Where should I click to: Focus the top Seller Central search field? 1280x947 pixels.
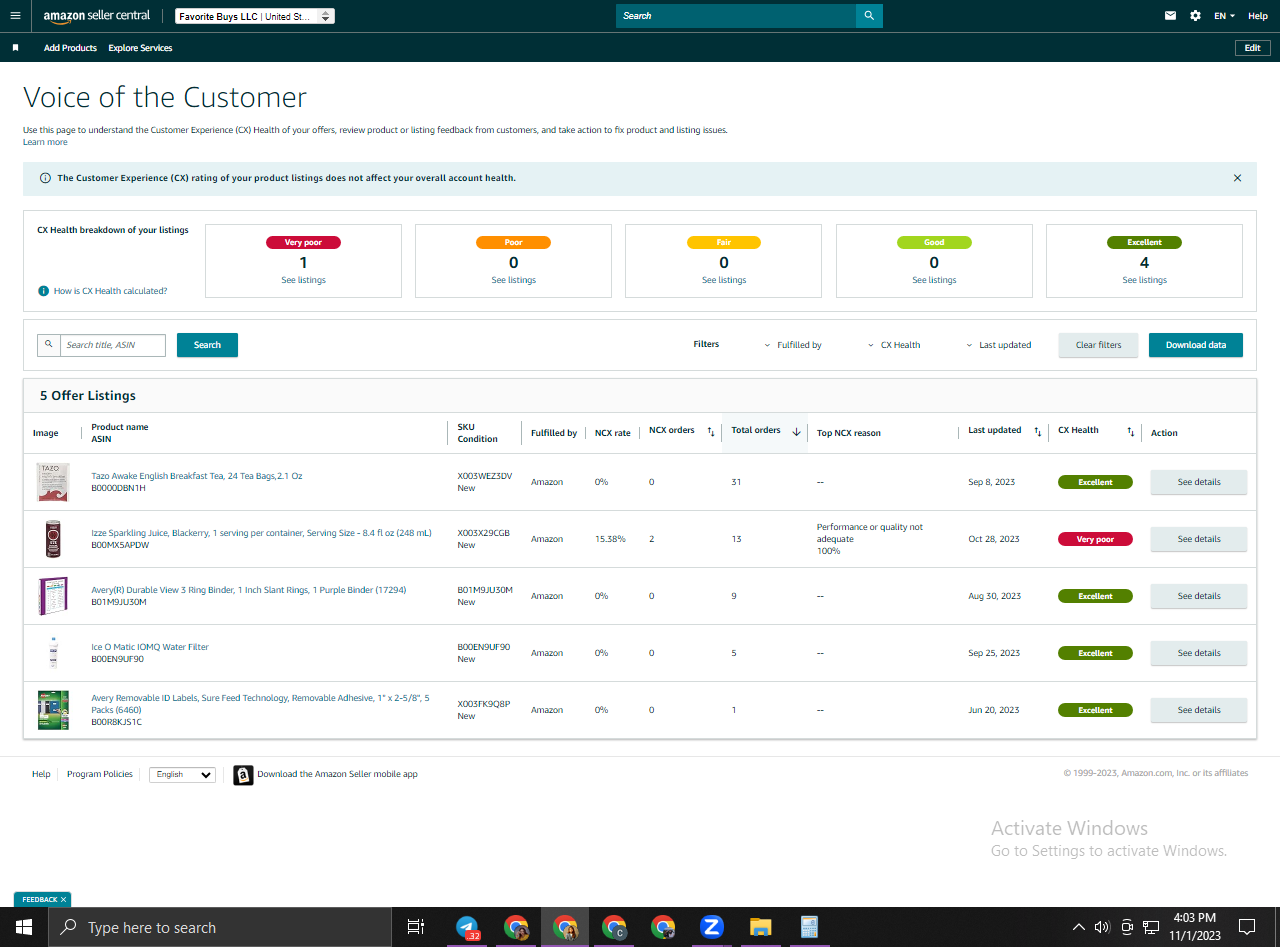point(736,16)
